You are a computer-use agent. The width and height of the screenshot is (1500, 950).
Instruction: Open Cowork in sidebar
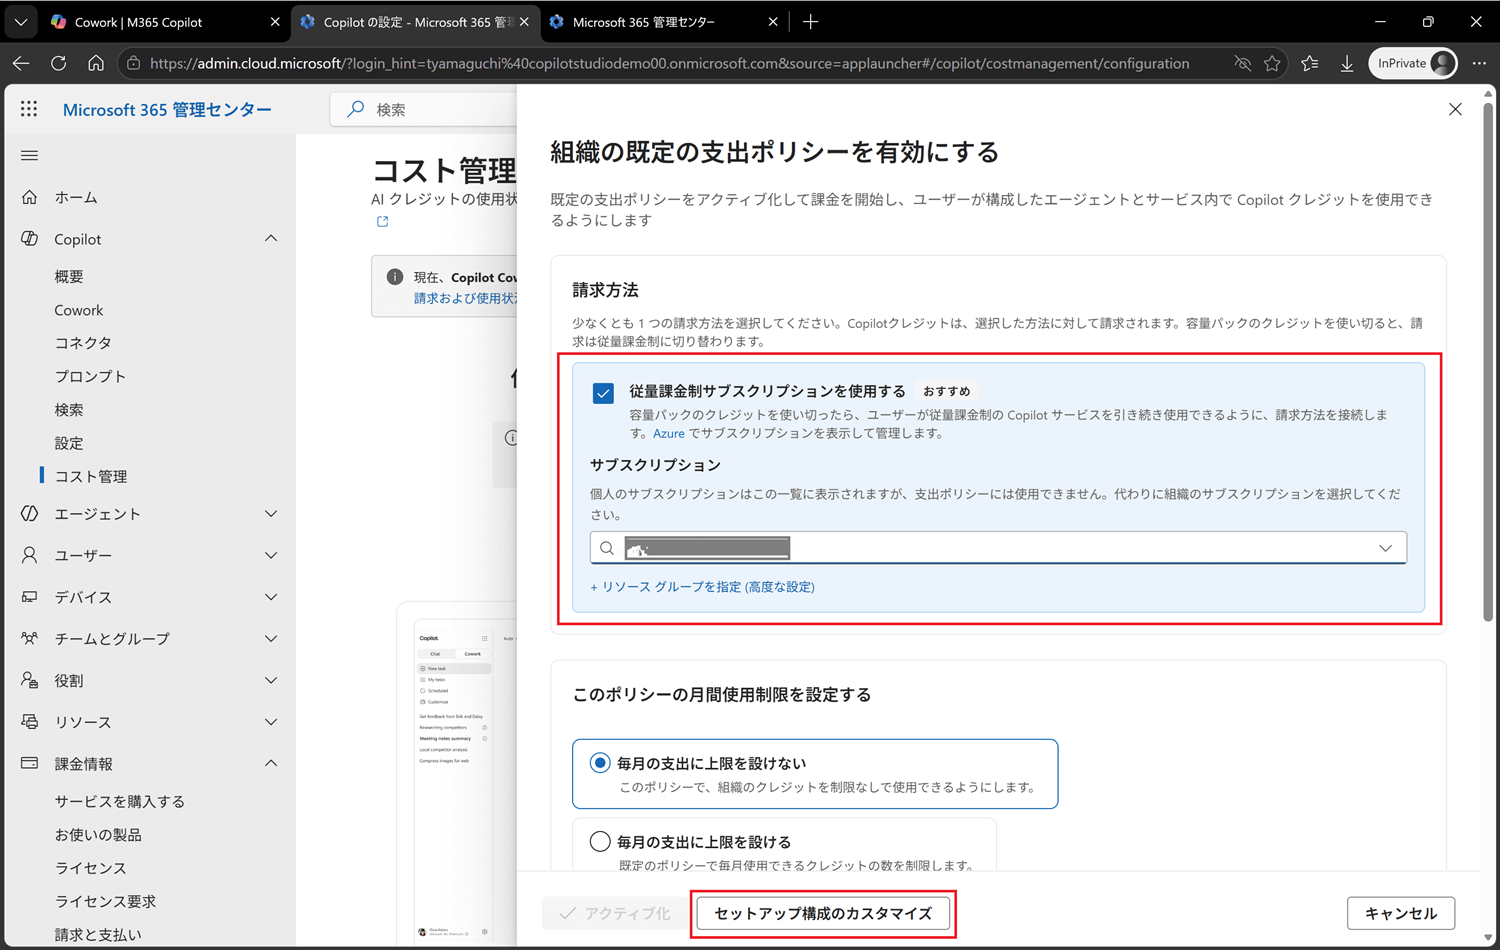pos(79,310)
